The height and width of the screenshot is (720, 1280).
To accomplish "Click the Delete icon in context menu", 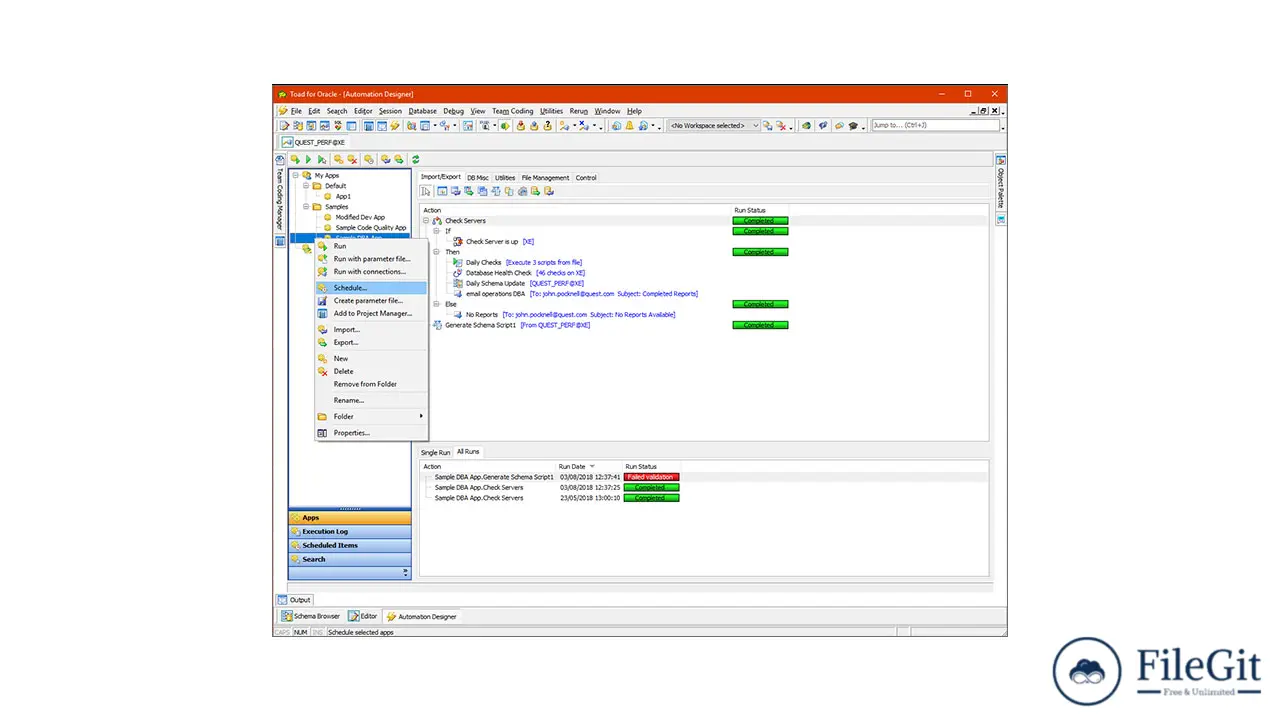I will click(322, 372).
